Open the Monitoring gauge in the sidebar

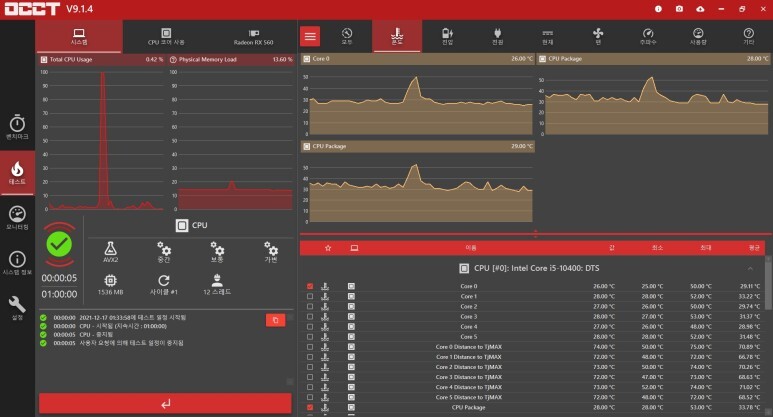(17, 217)
